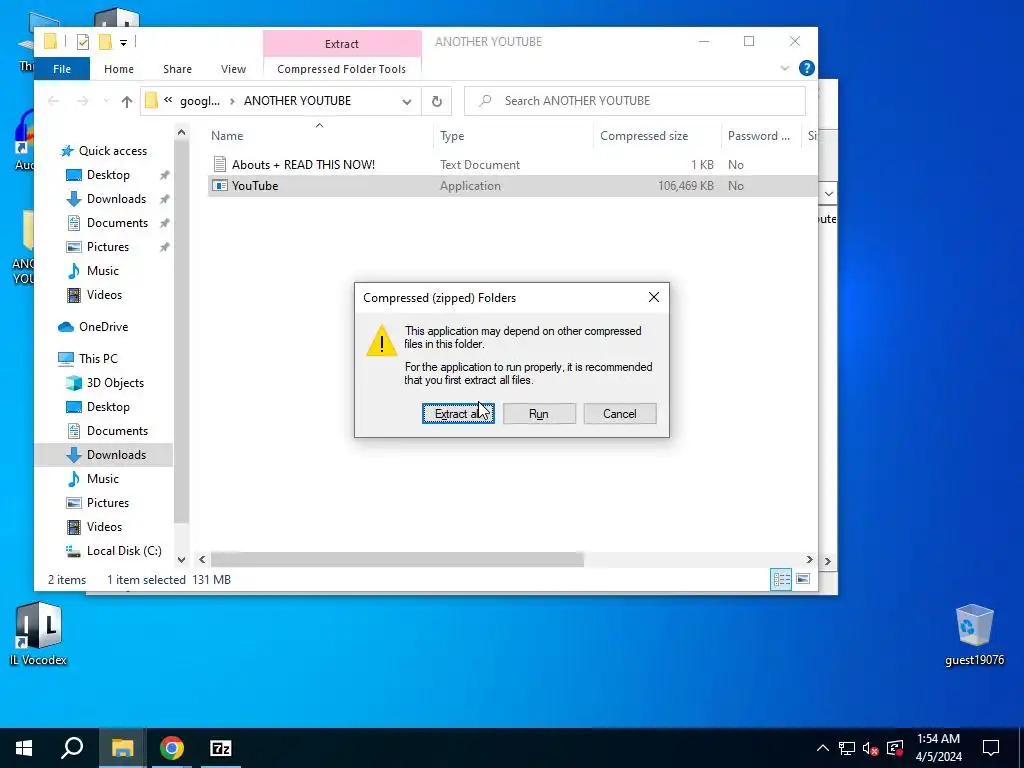
Task: Select OneDrive in navigation pane
Action: coord(103,327)
